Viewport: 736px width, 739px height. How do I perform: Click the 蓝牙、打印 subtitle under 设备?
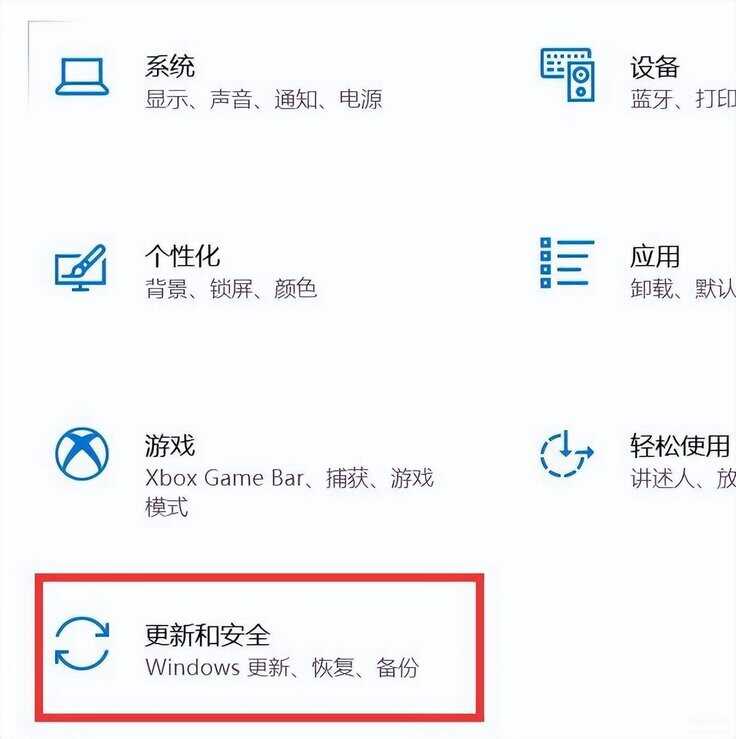pyautogui.click(x=683, y=99)
